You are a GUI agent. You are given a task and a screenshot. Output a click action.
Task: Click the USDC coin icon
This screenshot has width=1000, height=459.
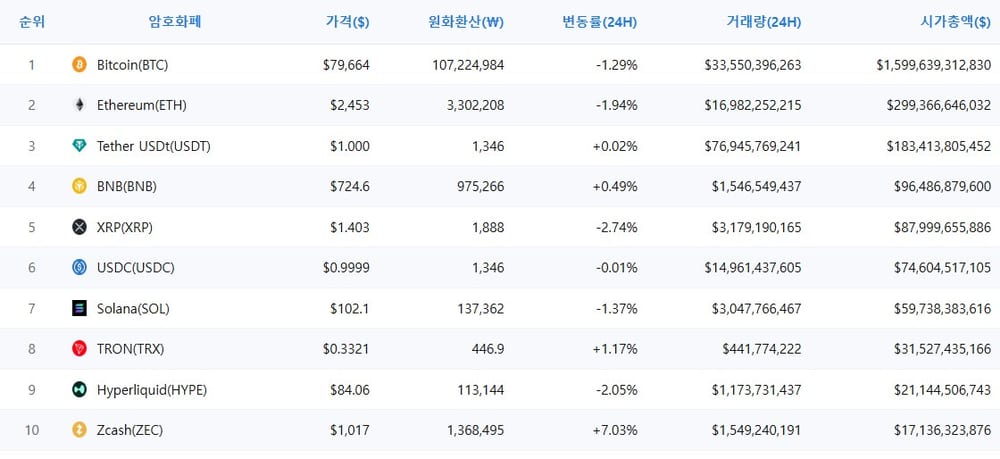pyautogui.click(x=79, y=268)
